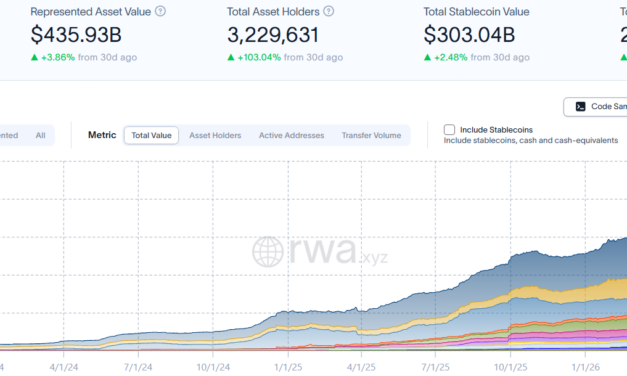
Task: Switch to the Asset Holders metric
Action: point(215,135)
